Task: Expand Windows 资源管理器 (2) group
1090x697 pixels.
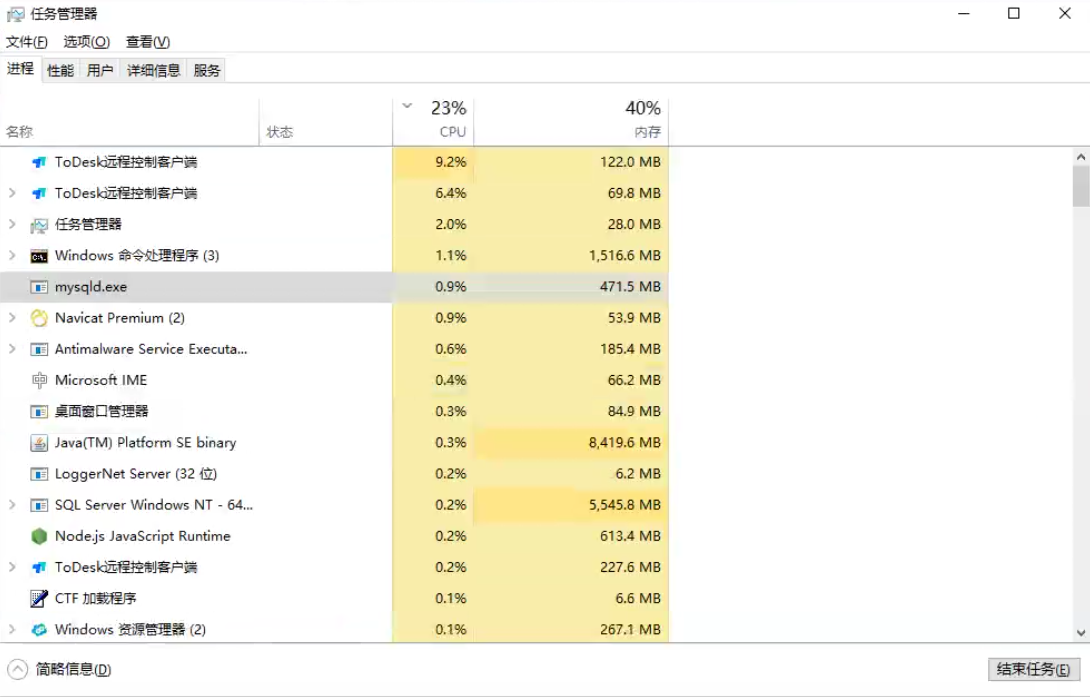Action: point(12,630)
